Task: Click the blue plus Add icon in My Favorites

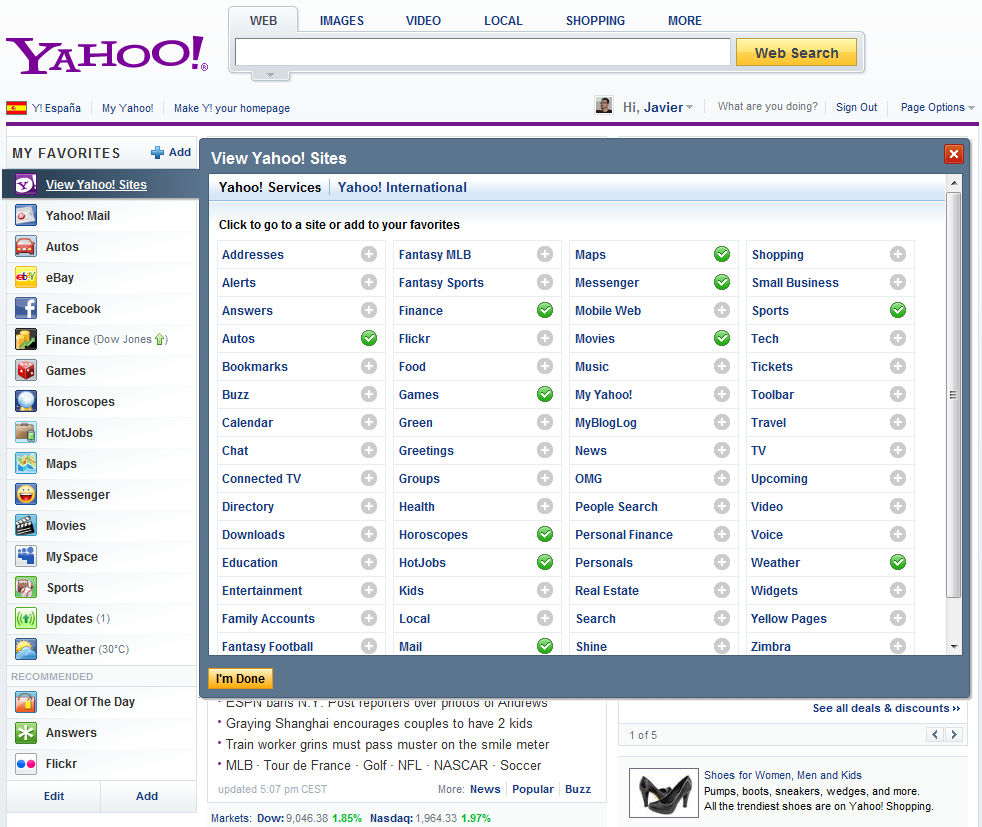Action: tap(158, 152)
